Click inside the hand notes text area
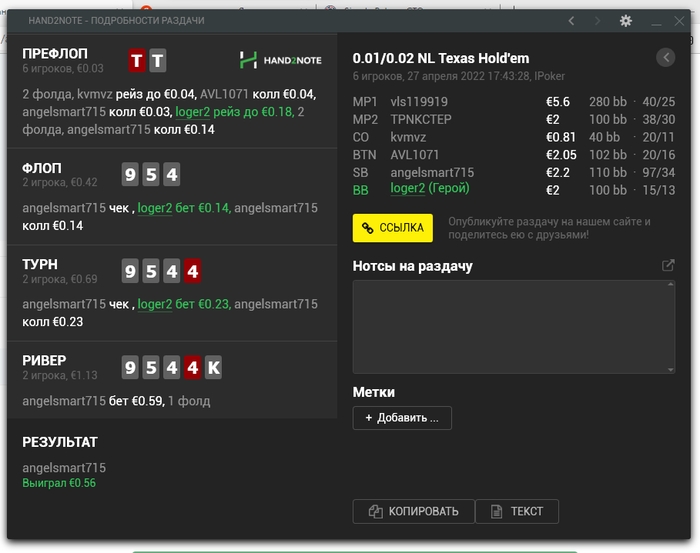 coord(513,326)
